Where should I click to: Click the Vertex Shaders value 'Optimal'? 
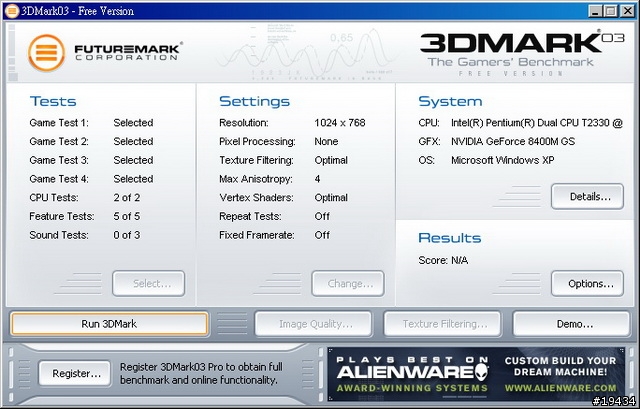[331, 198]
